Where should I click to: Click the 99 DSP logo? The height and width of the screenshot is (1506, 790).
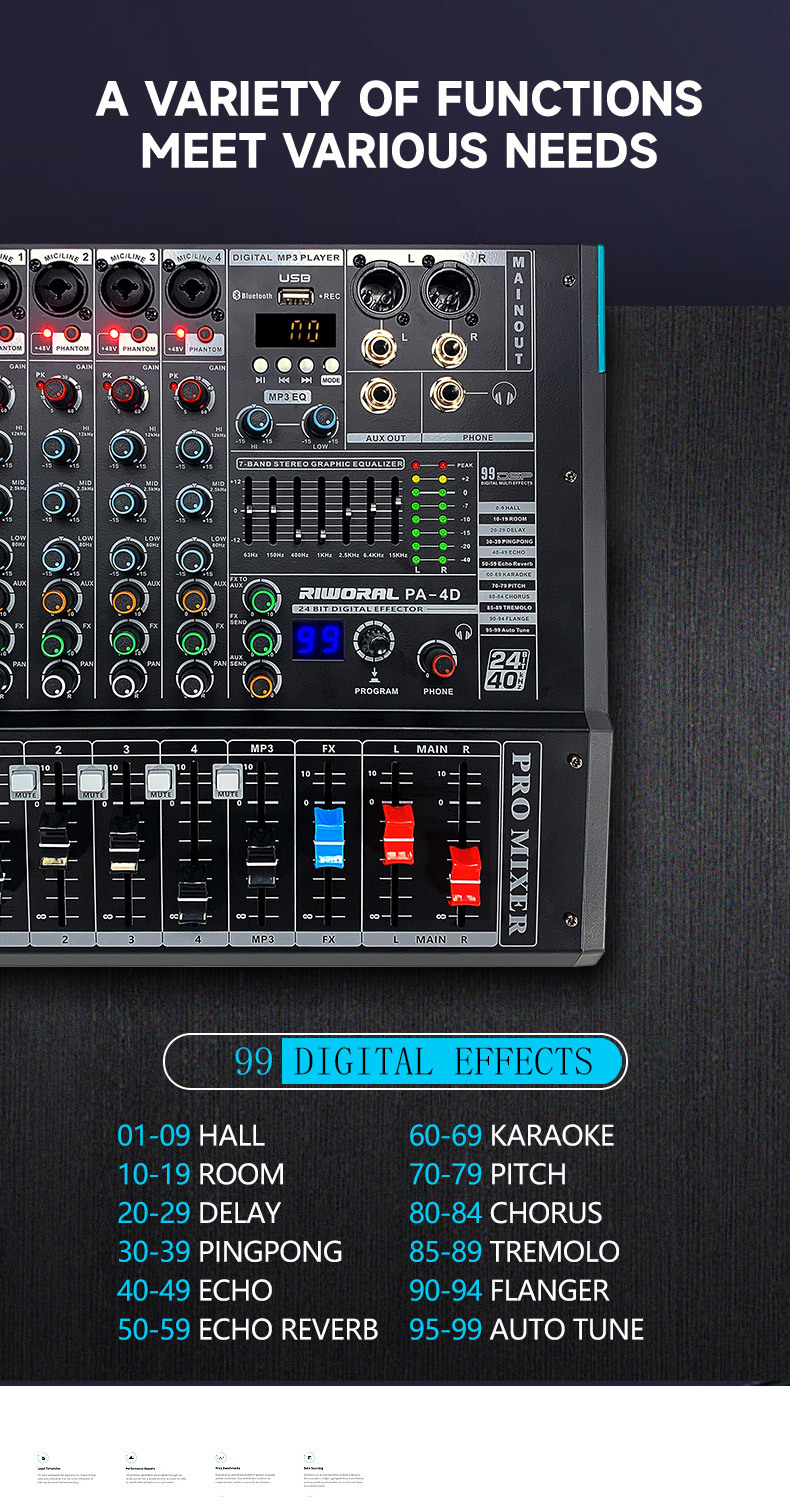(507, 476)
